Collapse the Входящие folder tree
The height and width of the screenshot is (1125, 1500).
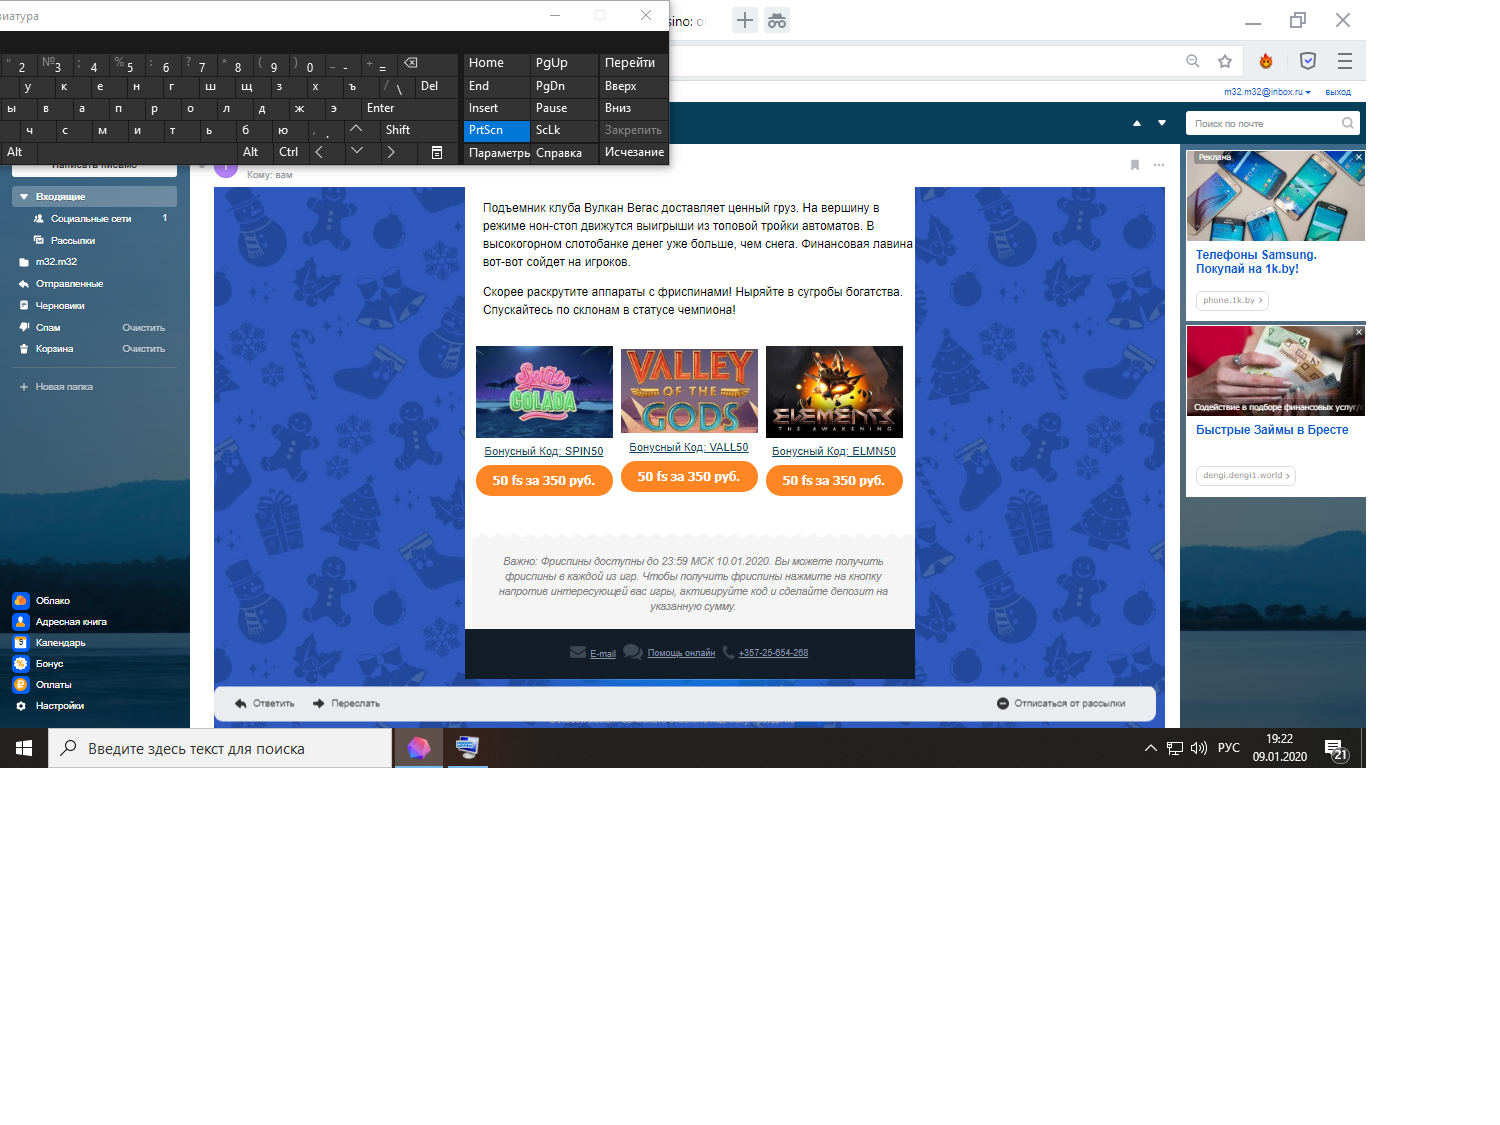(24, 197)
